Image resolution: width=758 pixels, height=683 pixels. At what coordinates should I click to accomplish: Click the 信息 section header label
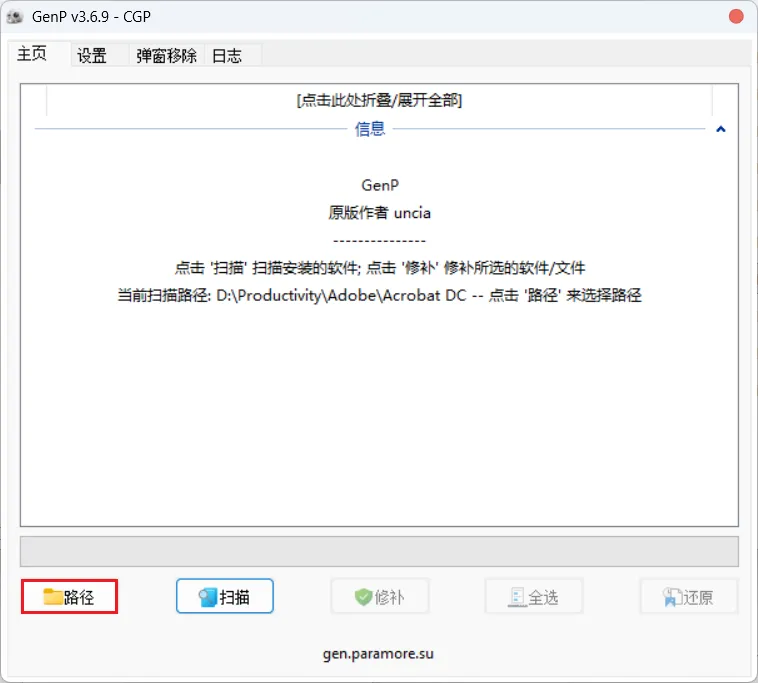[370, 129]
